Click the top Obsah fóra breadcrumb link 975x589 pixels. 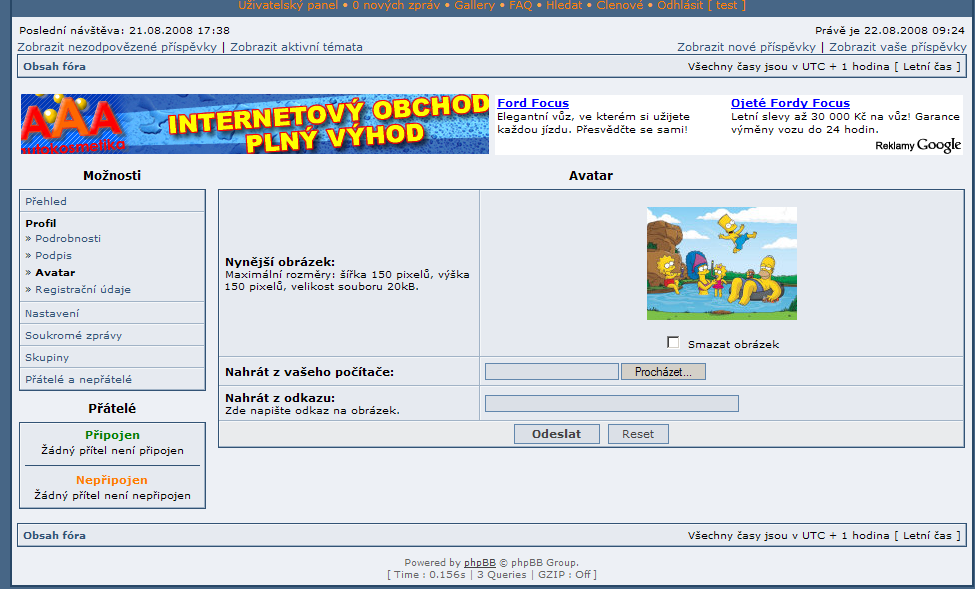[54, 67]
